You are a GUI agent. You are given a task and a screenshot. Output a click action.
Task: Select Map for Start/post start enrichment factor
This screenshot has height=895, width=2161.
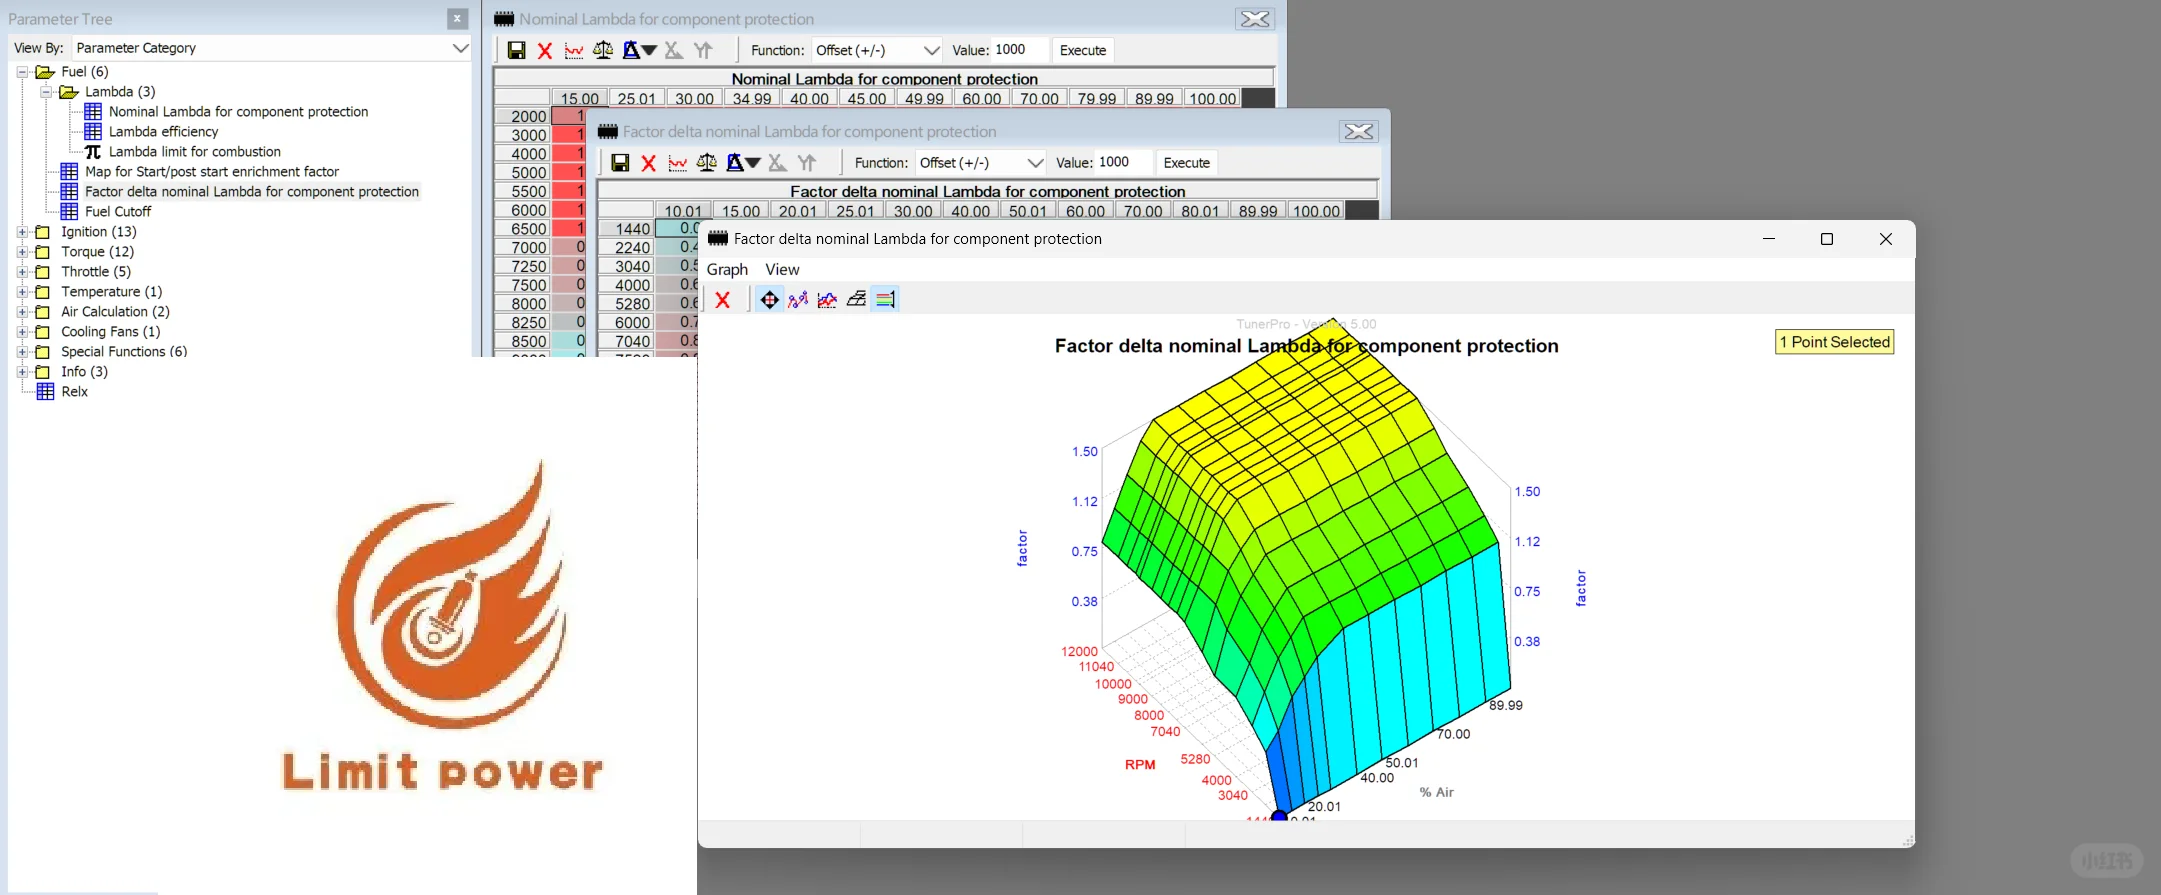[212, 172]
